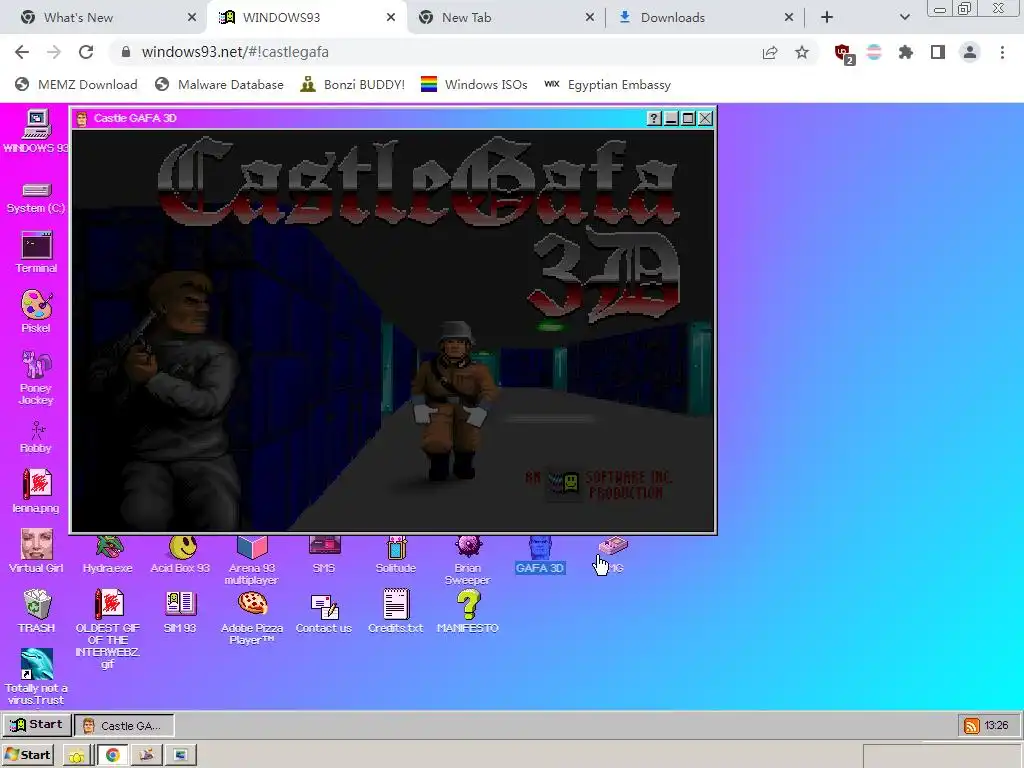
Task: Open Brian Sweeper desktop icon
Action: point(468,560)
